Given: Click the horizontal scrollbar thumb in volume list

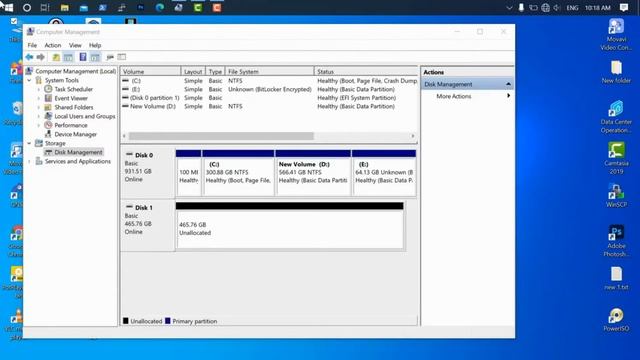Looking at the screenshot, I should click(x=221, y=136).
